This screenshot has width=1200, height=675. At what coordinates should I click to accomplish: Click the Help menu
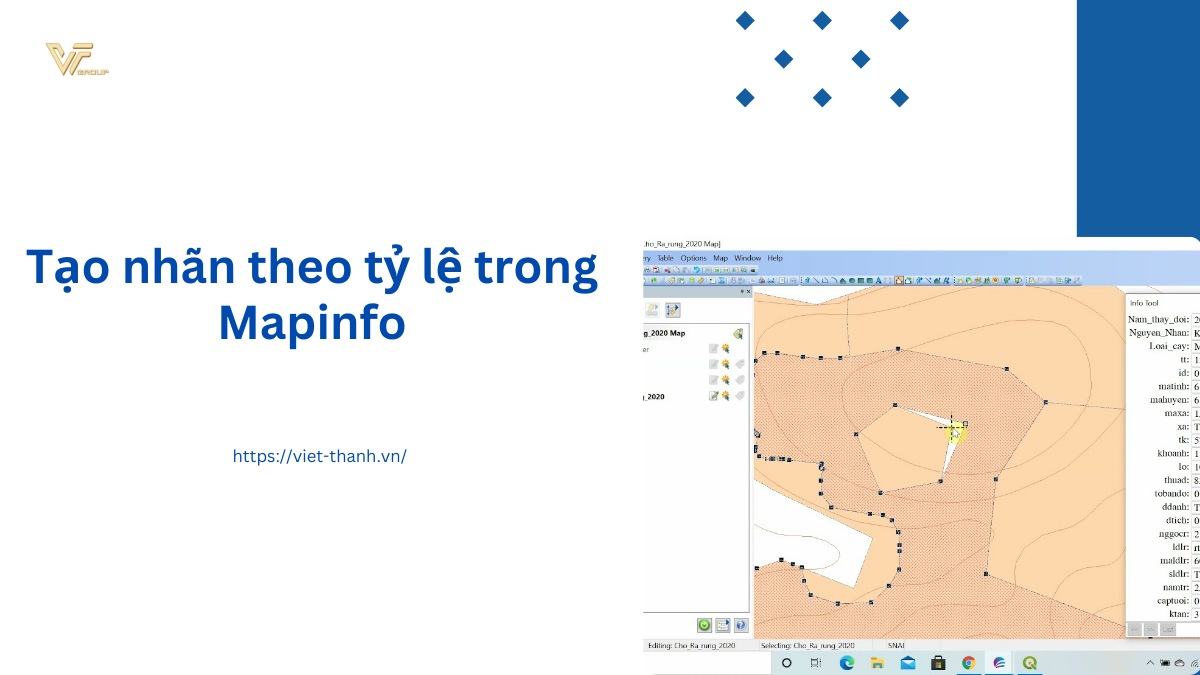(x=775, y=258)
